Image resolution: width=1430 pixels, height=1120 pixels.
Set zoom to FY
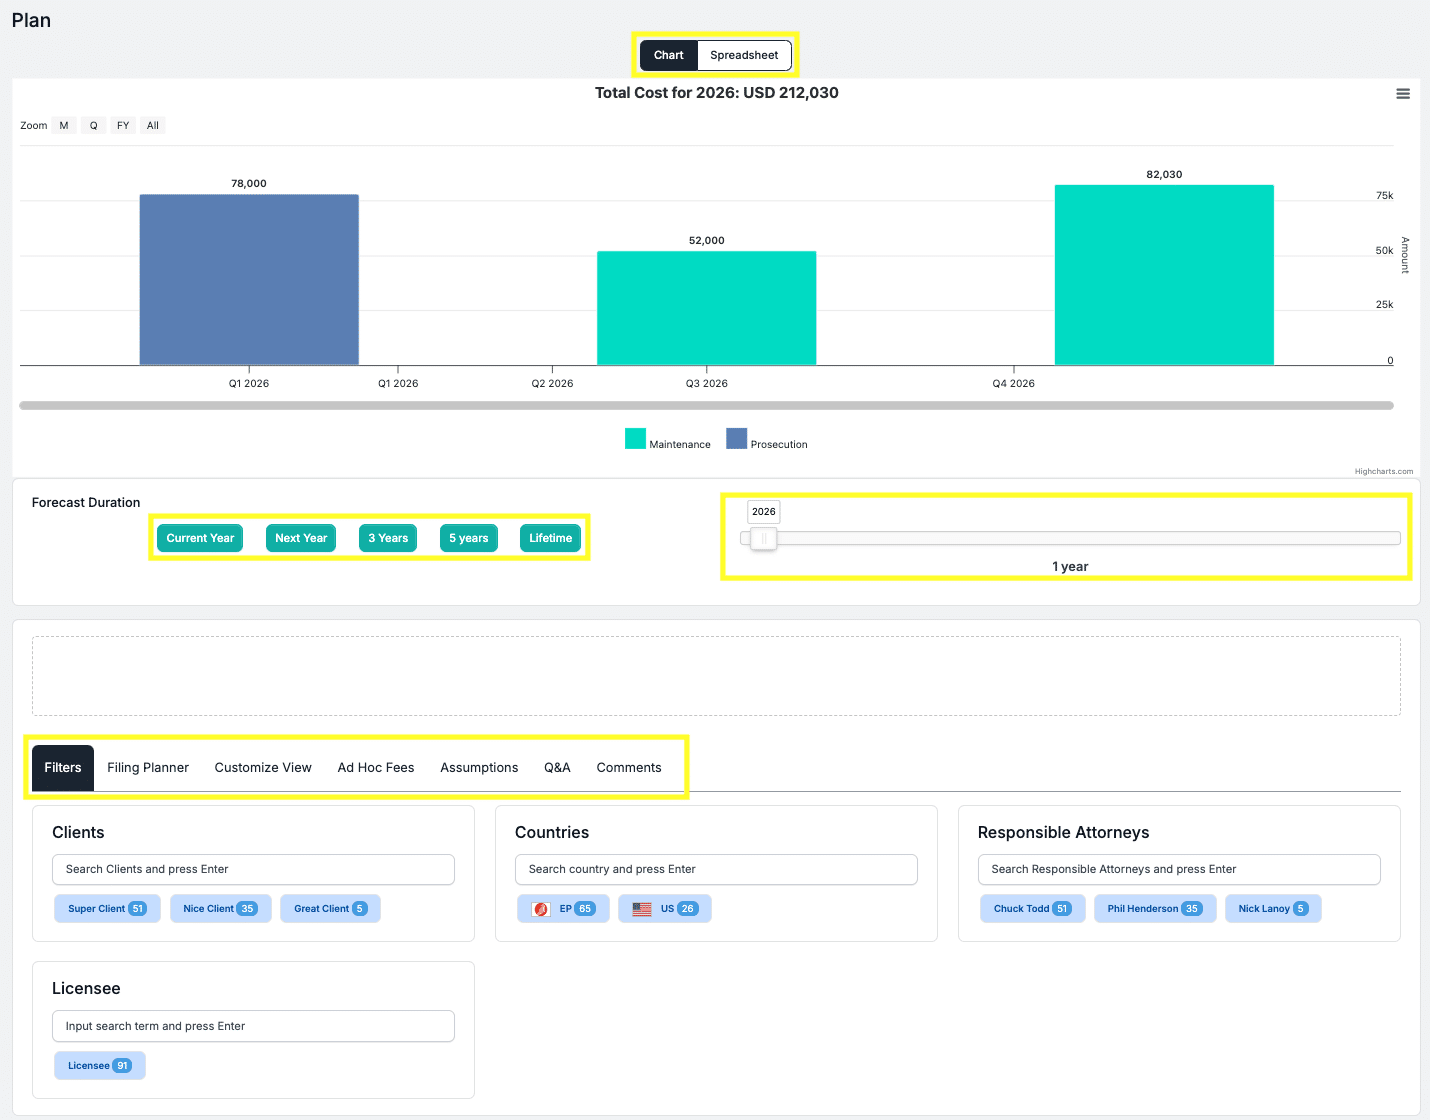coord(123,126)
